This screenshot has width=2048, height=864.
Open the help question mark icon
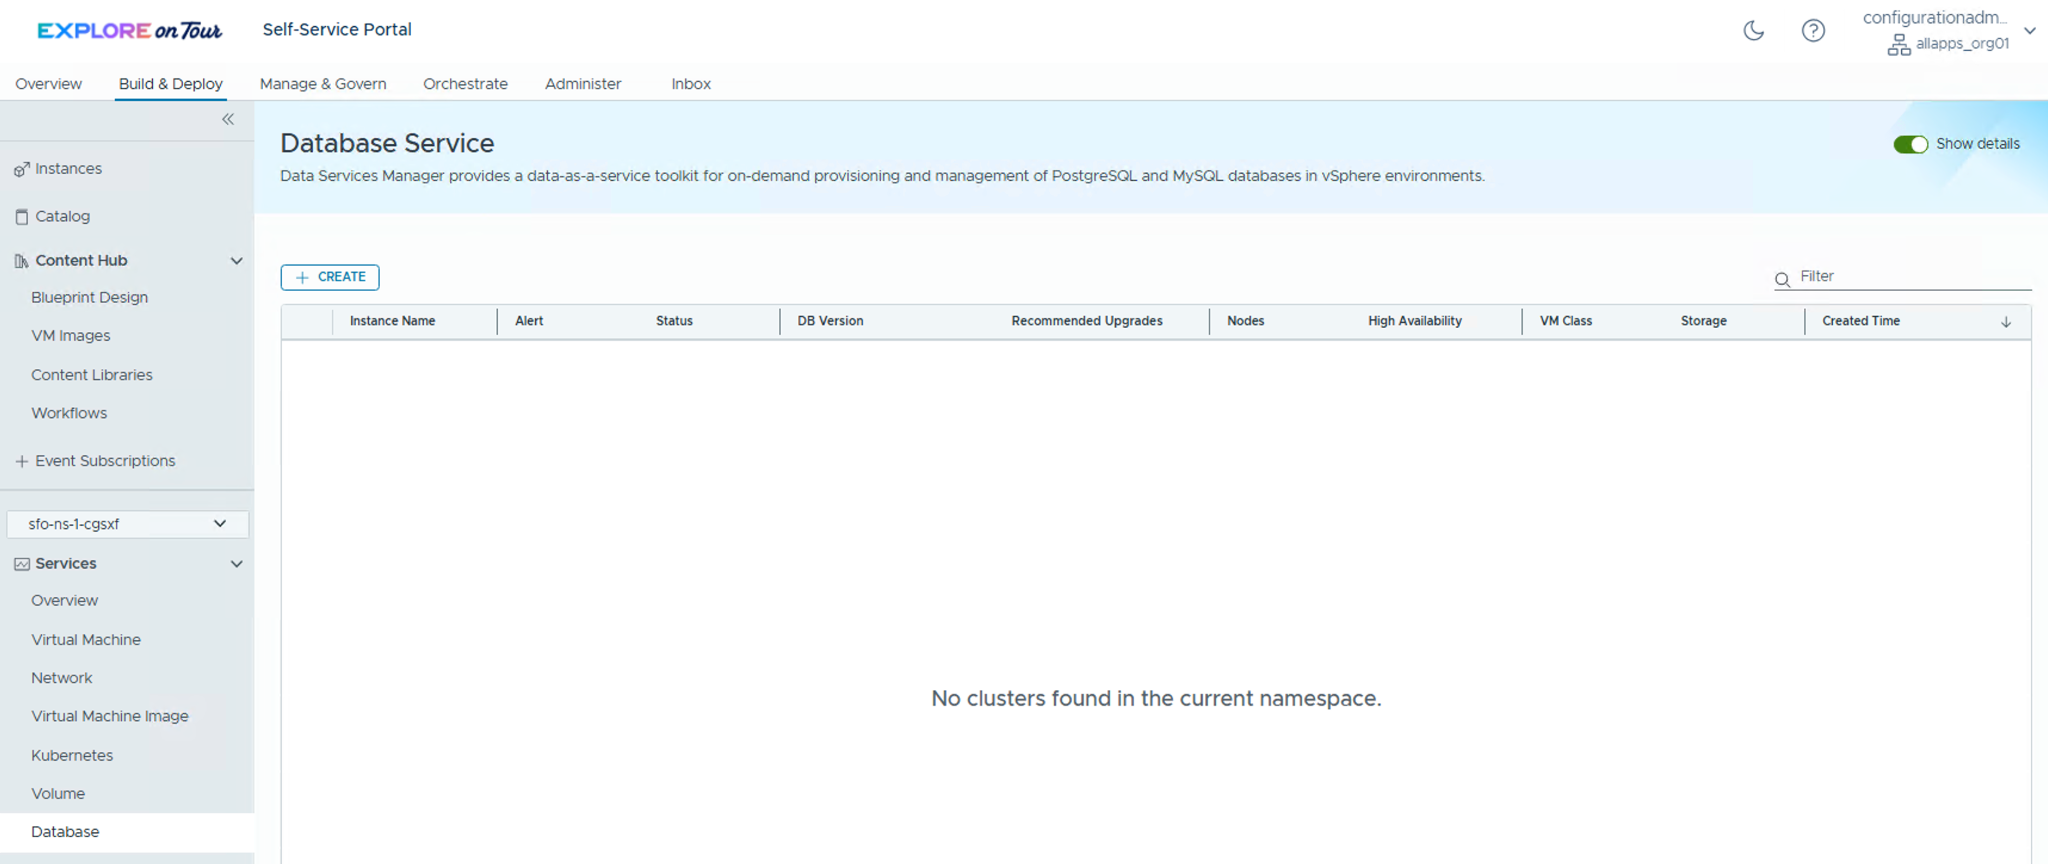(x=1813, y=31)
